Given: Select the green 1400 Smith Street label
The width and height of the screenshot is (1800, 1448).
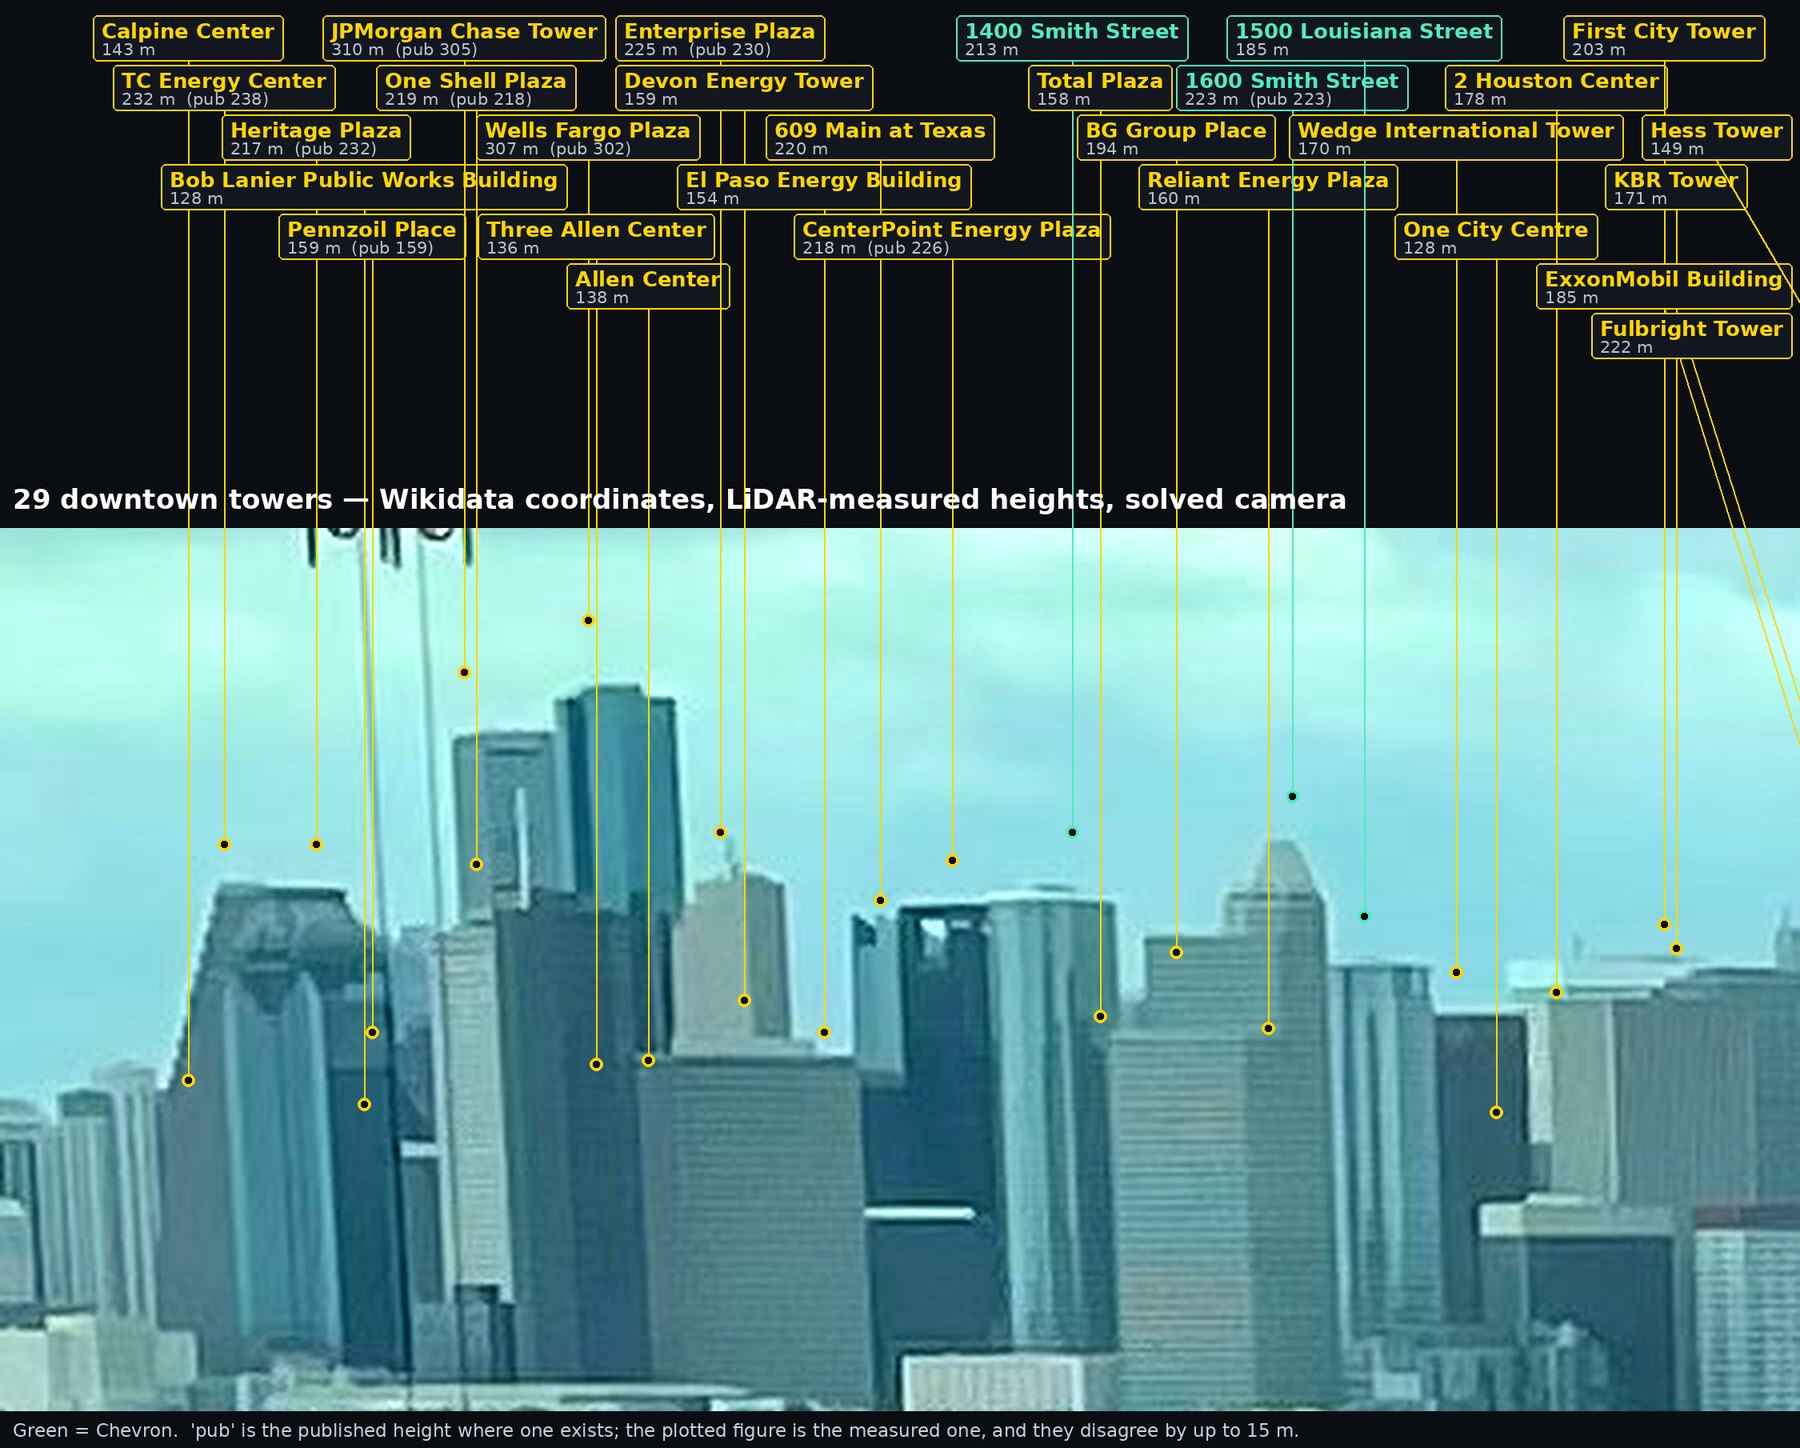Looking at the screenshot, I should click(x=1072, y=38).
